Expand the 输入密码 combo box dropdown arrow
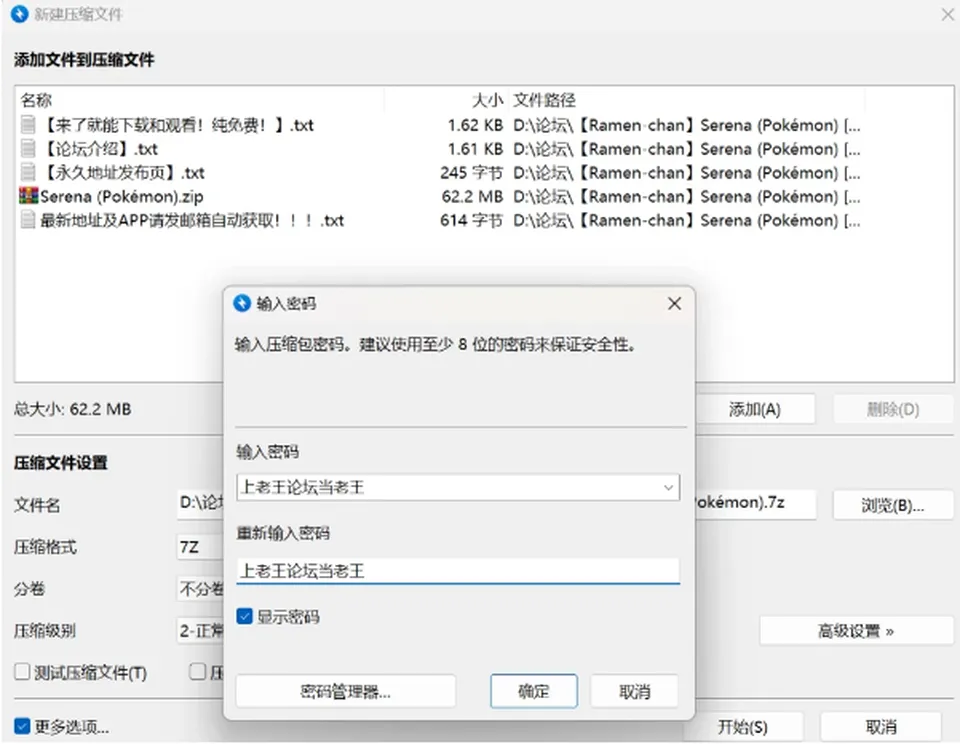 point(668,487)
